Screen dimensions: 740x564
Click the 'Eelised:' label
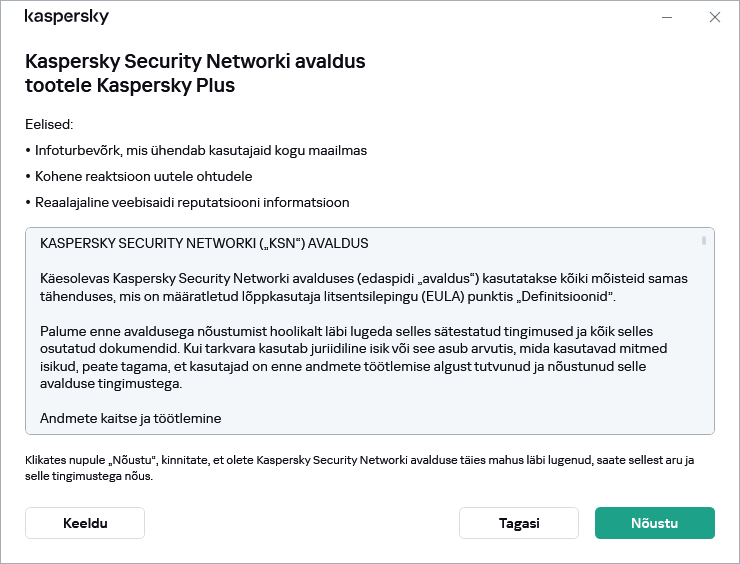point(50,124)
